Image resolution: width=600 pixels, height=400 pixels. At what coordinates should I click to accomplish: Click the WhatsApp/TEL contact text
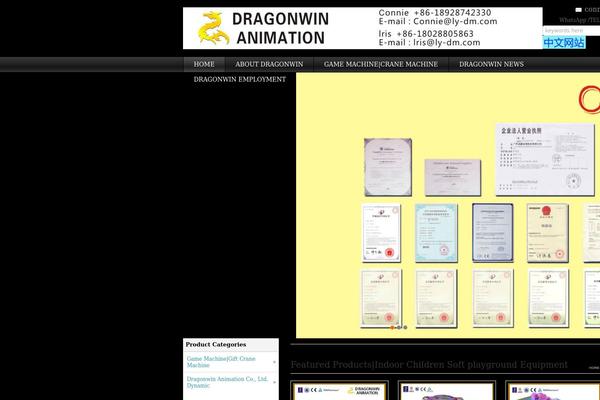(579, 20)
